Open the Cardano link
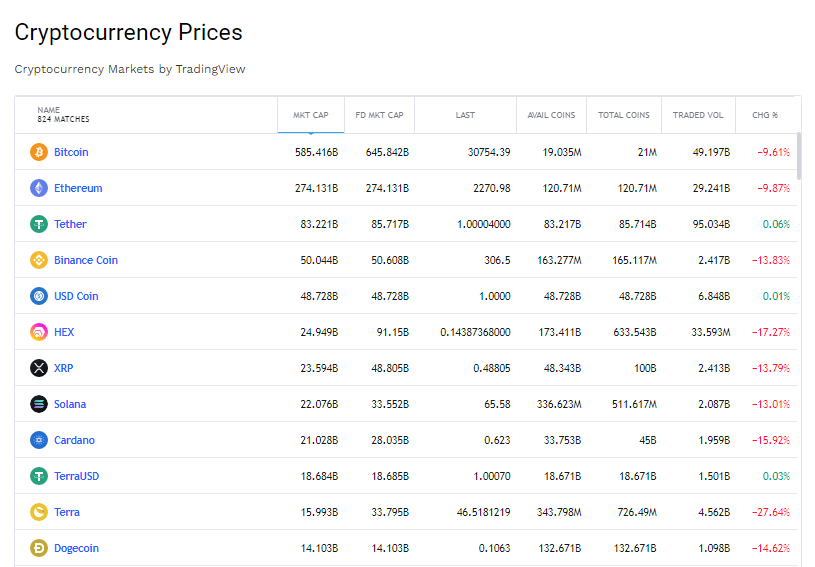Viewport: 815px width, 567px height. tap(74, 440)
